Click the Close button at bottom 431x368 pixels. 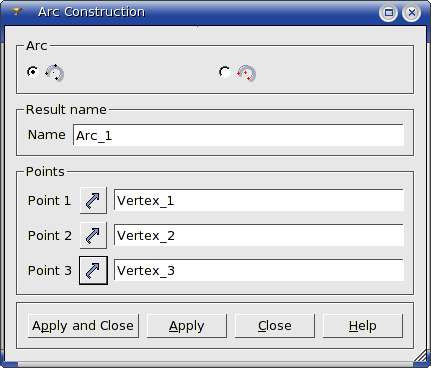click(x=275, y=326)
